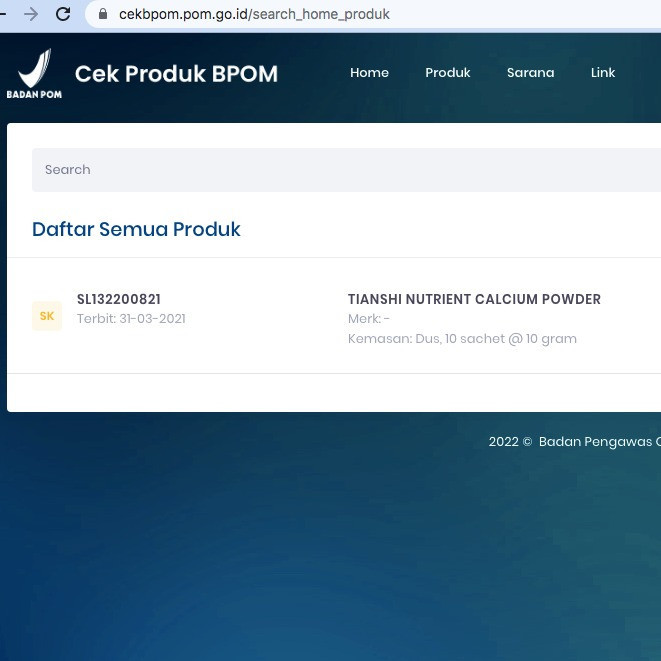
Task: Reload the page with refresh icon
Action: point(63,14)
